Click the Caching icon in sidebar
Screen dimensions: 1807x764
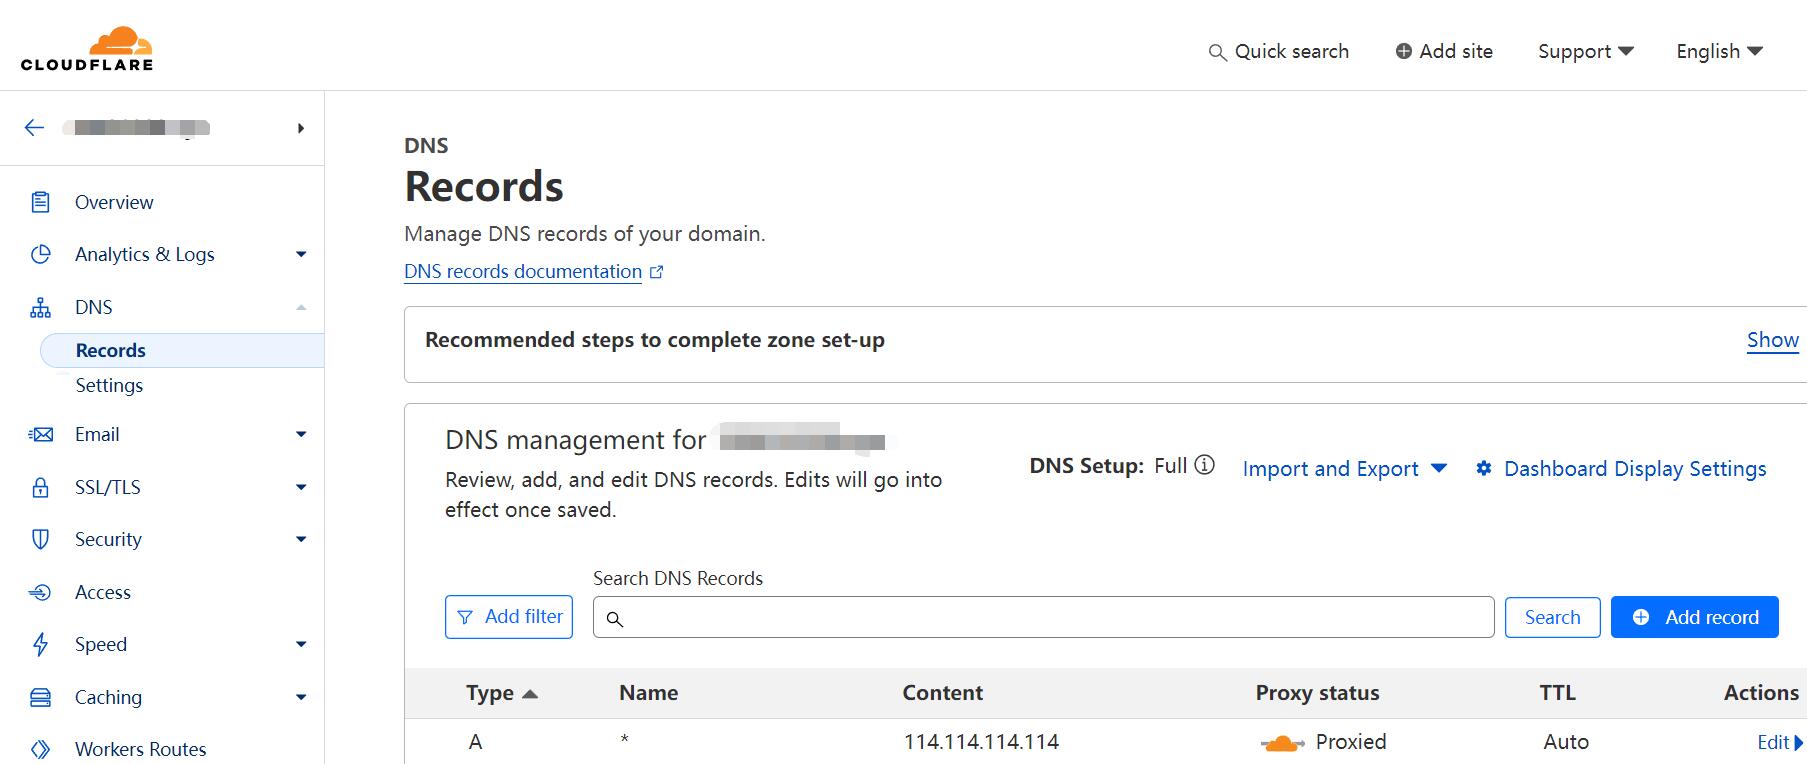[40, 697]
